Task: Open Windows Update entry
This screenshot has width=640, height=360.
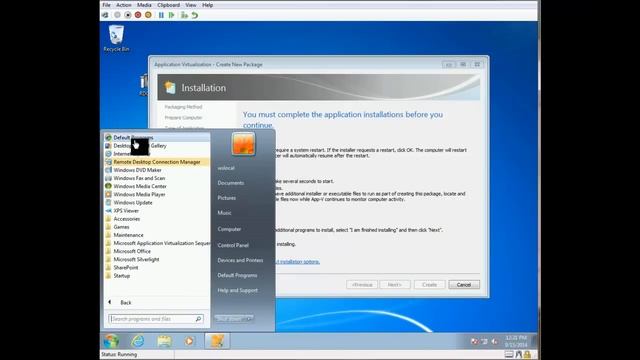Action: tap(157, 203)
